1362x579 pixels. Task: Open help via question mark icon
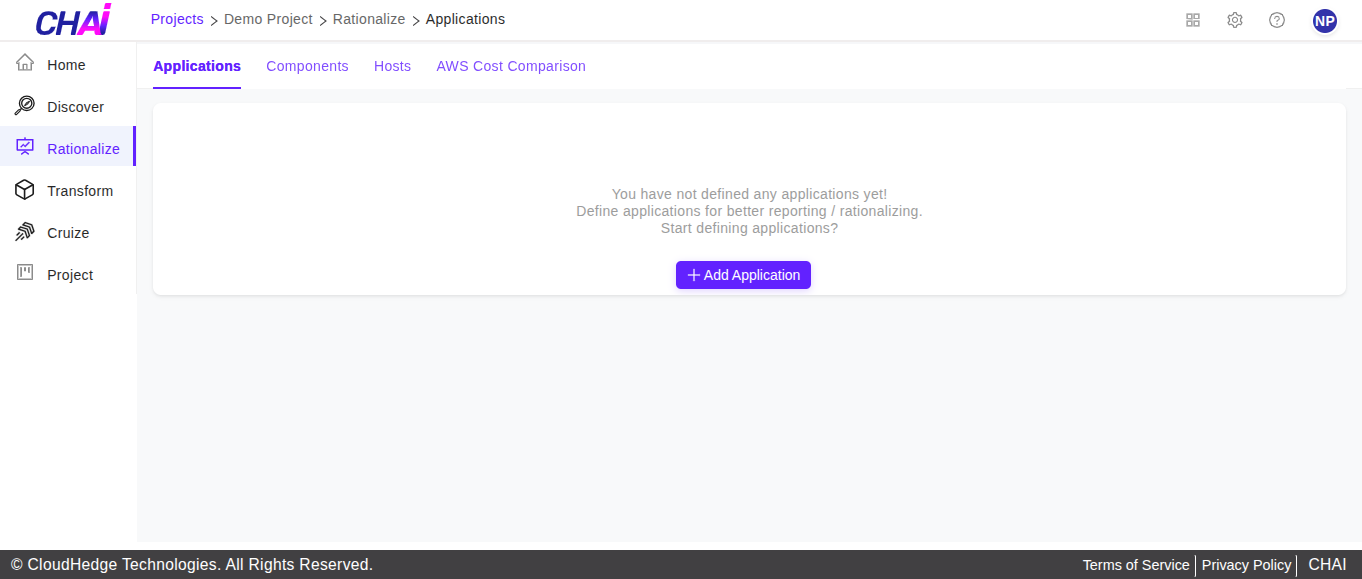tap(1277, 20)
